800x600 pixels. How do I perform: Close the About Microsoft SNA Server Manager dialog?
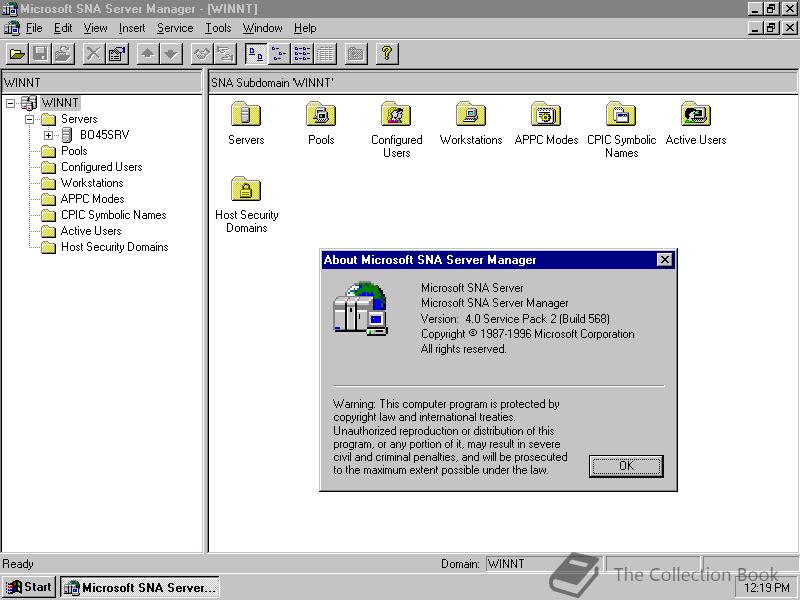pos(665,260)
